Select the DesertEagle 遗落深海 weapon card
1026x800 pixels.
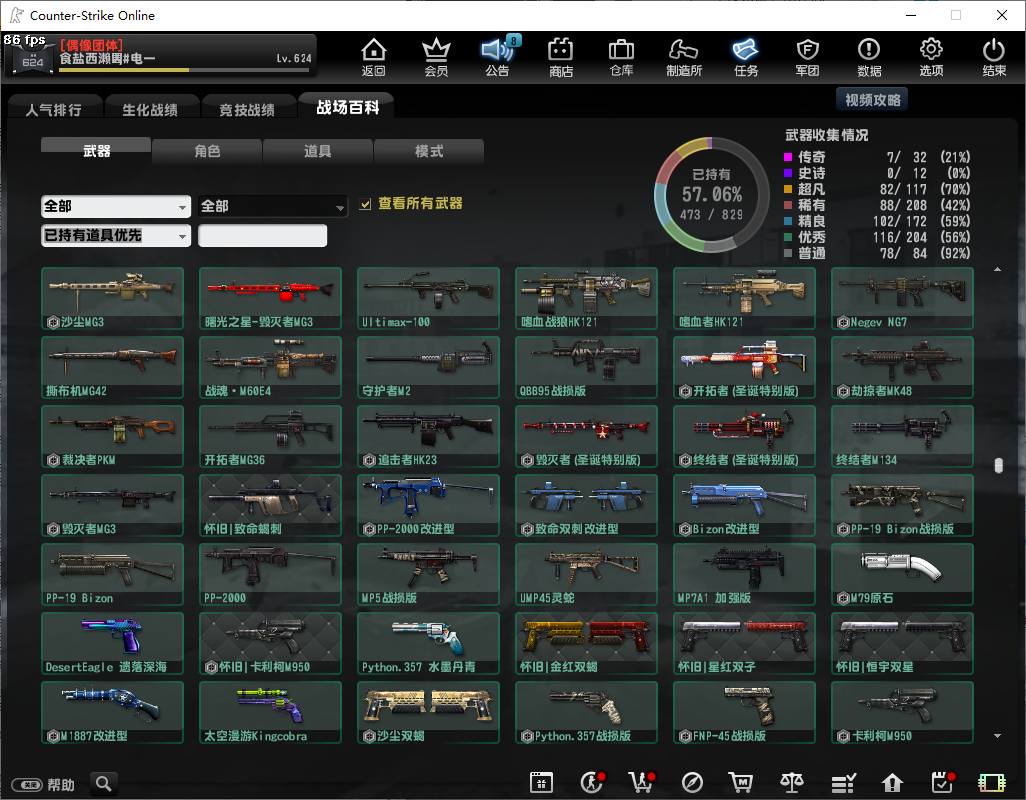coord(112,643)
